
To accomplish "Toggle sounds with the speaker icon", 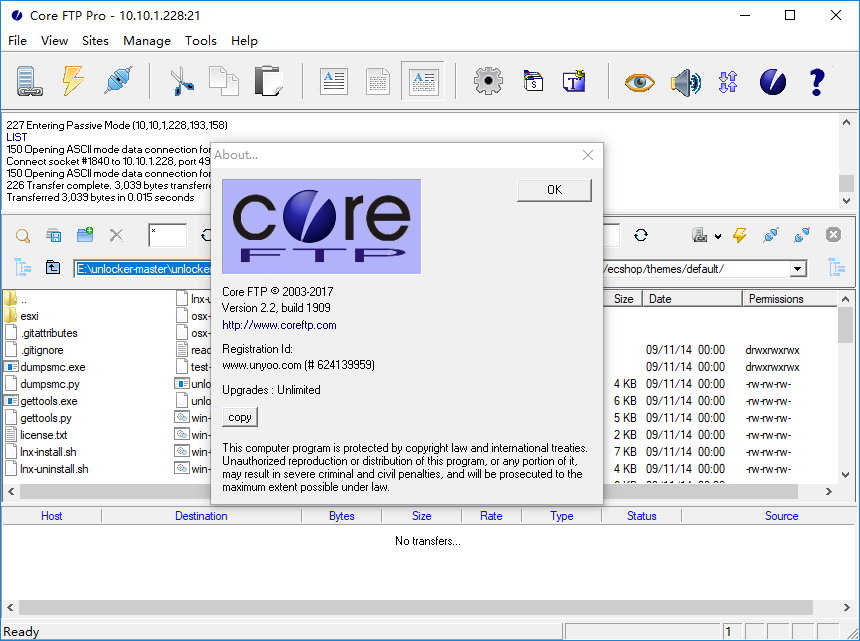I will click(x=685, y=82).
